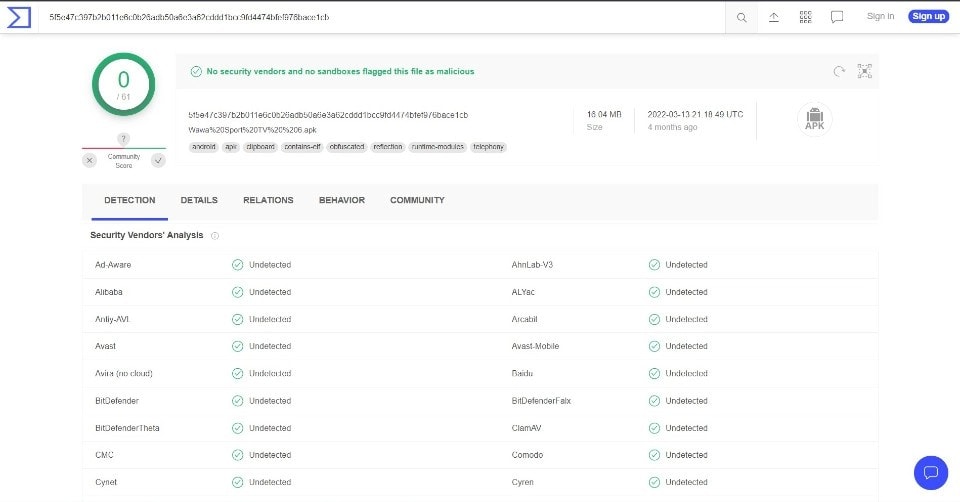Click the Alibaba vendor name
960x502 pixels.
pyautogui.click(x=109, y=292)
